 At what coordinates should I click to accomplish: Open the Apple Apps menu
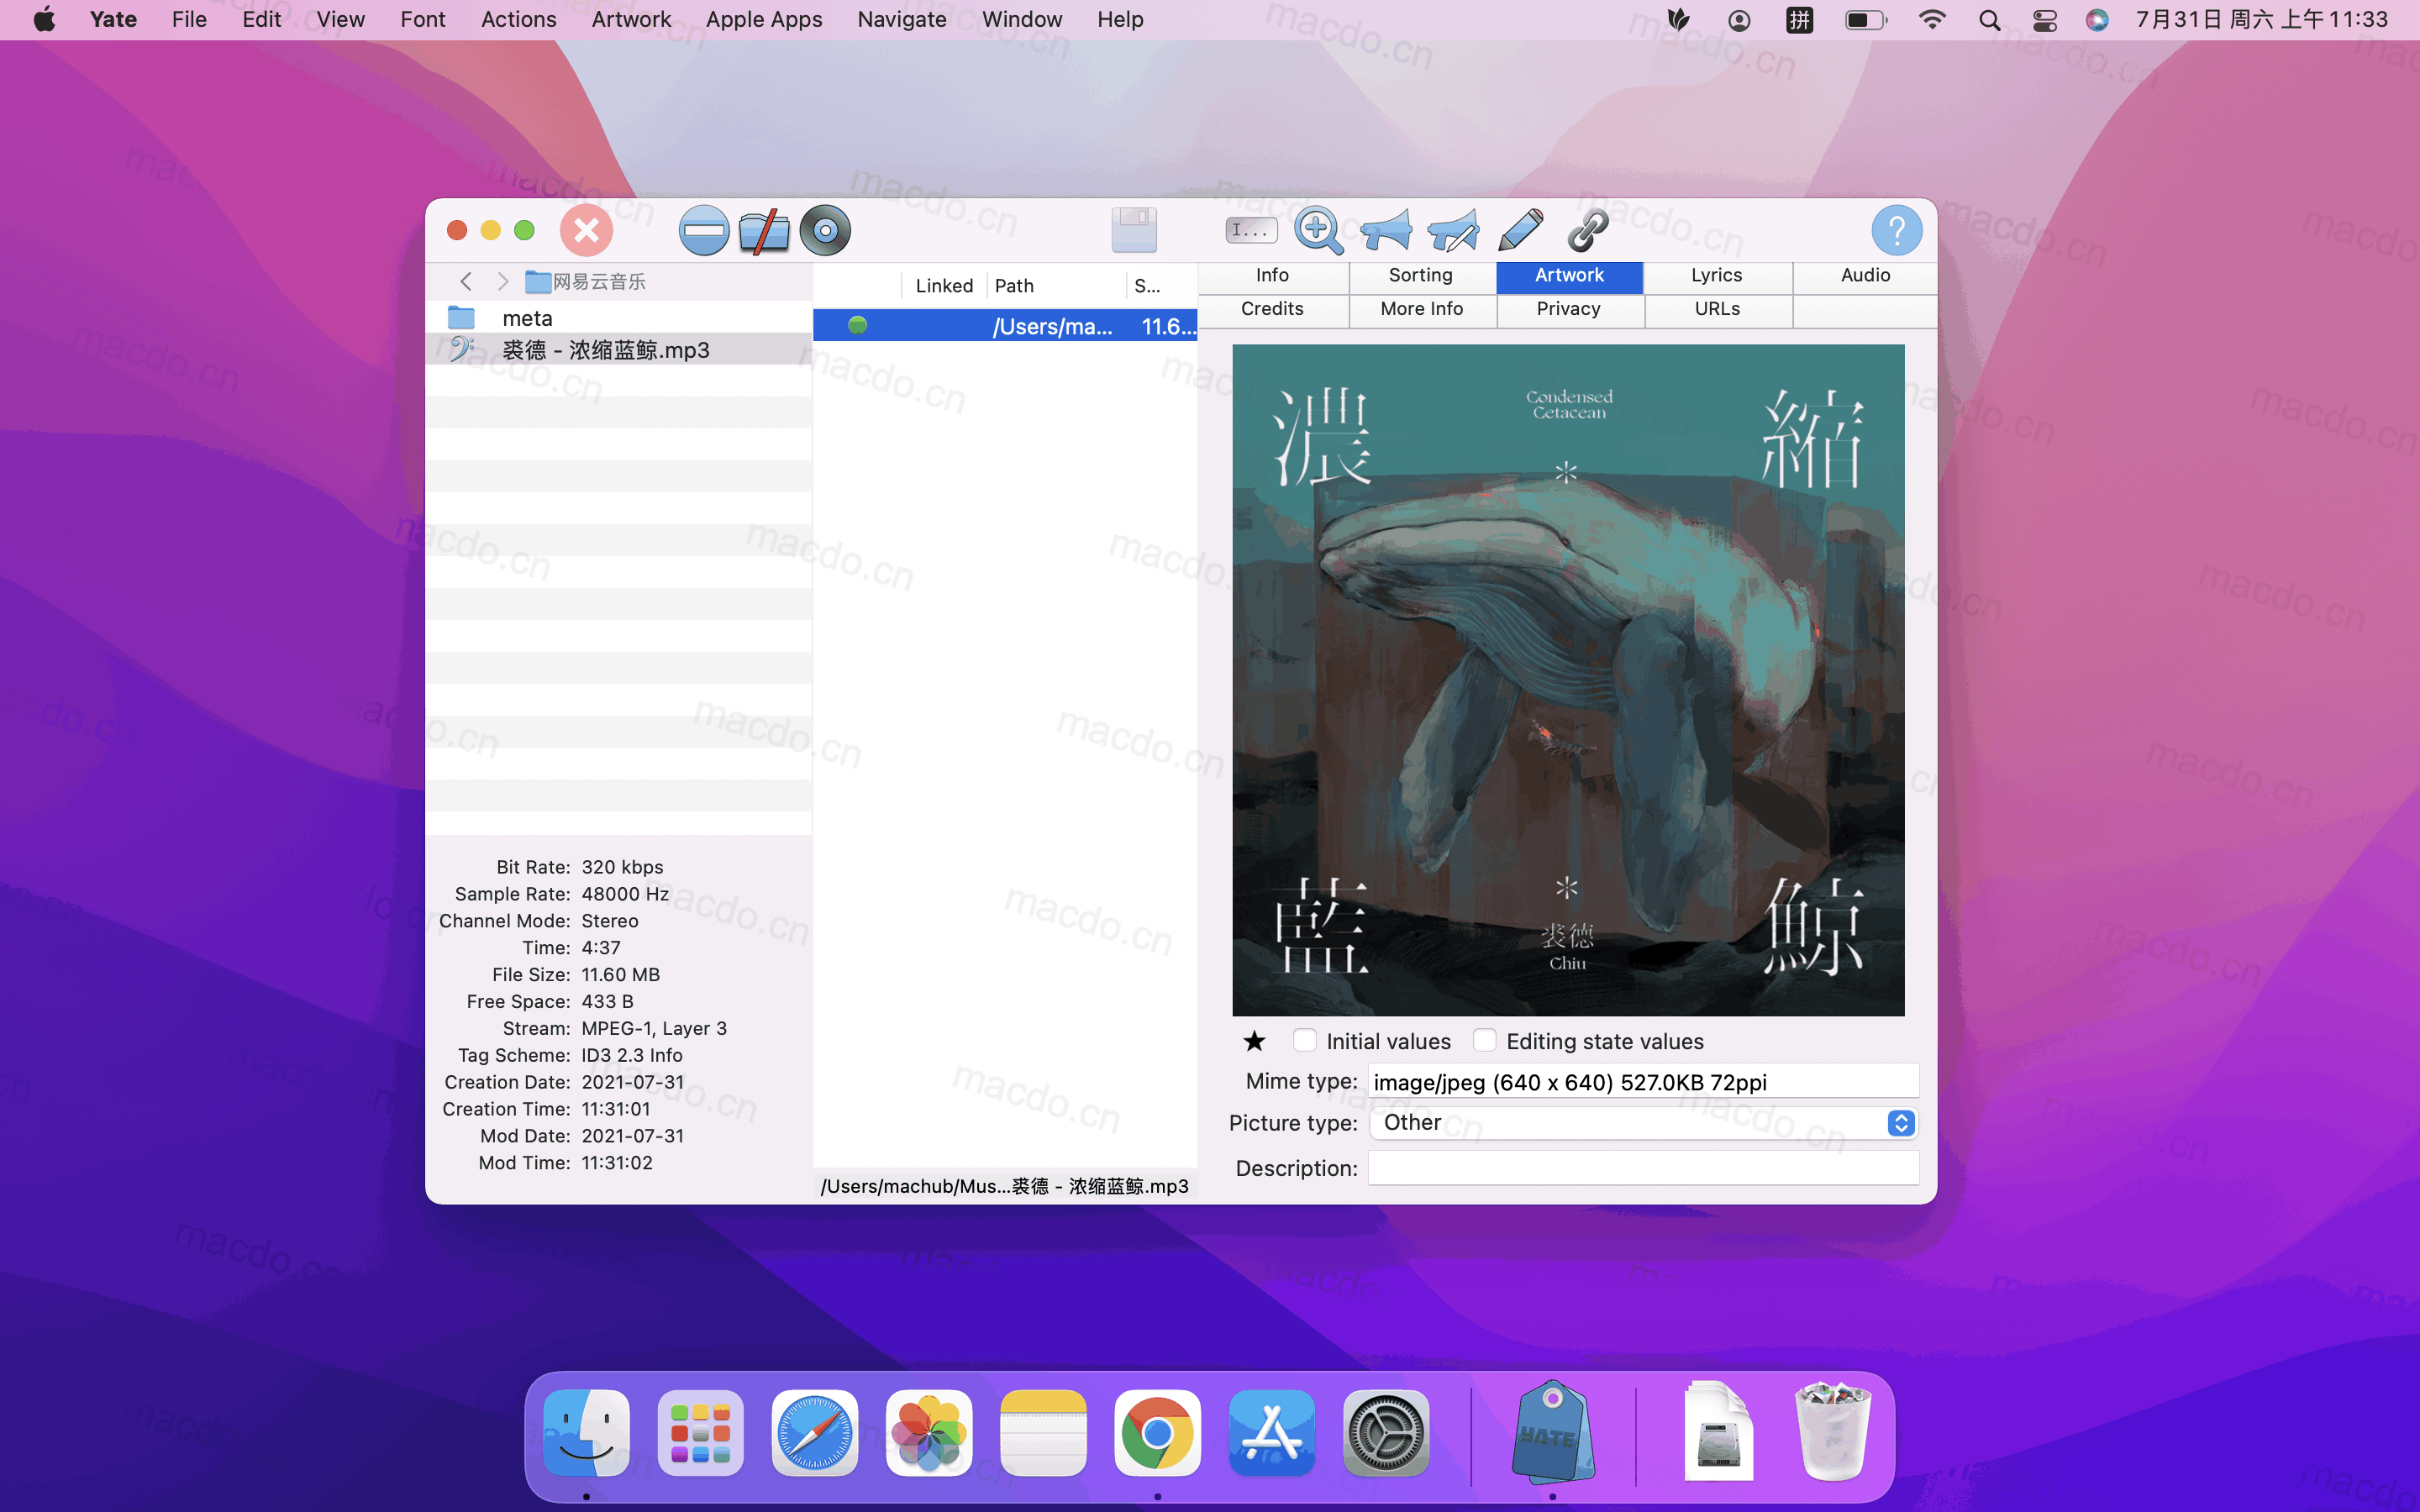[x=764, y=20]
